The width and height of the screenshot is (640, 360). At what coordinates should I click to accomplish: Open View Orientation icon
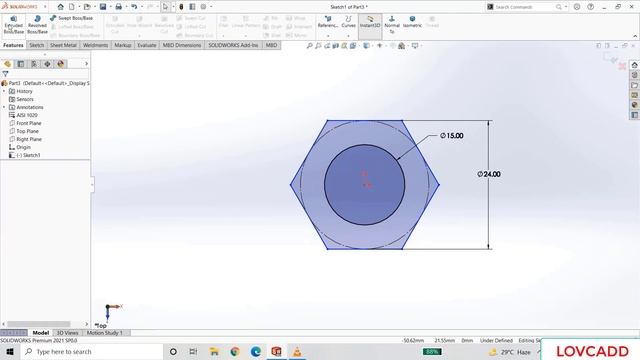coord(353,46)
